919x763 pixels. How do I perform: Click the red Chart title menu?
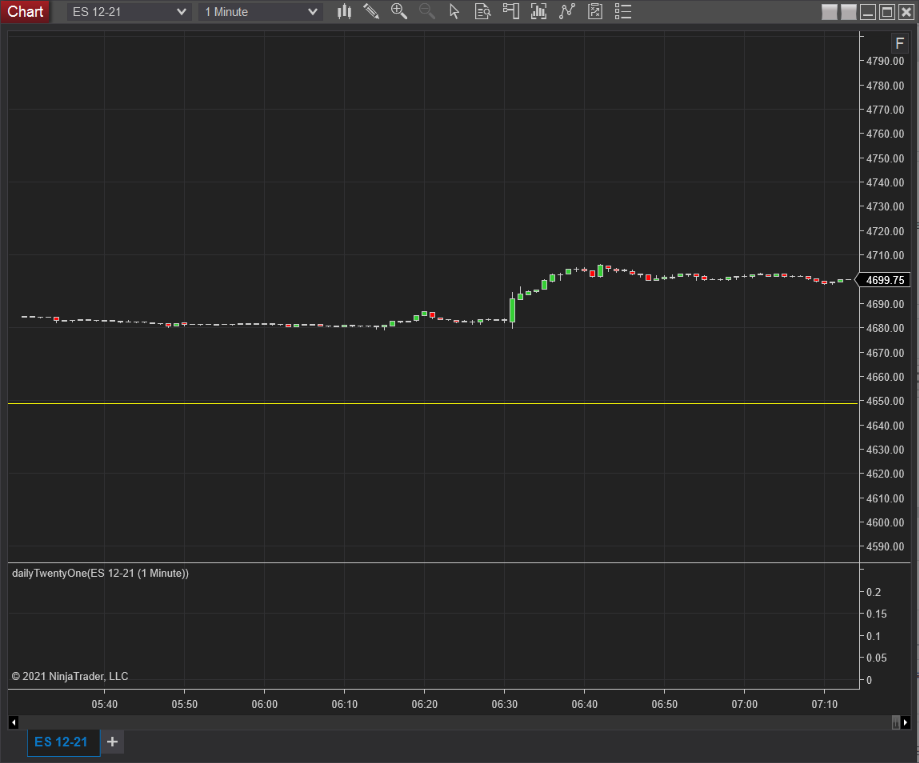(25, 12)
